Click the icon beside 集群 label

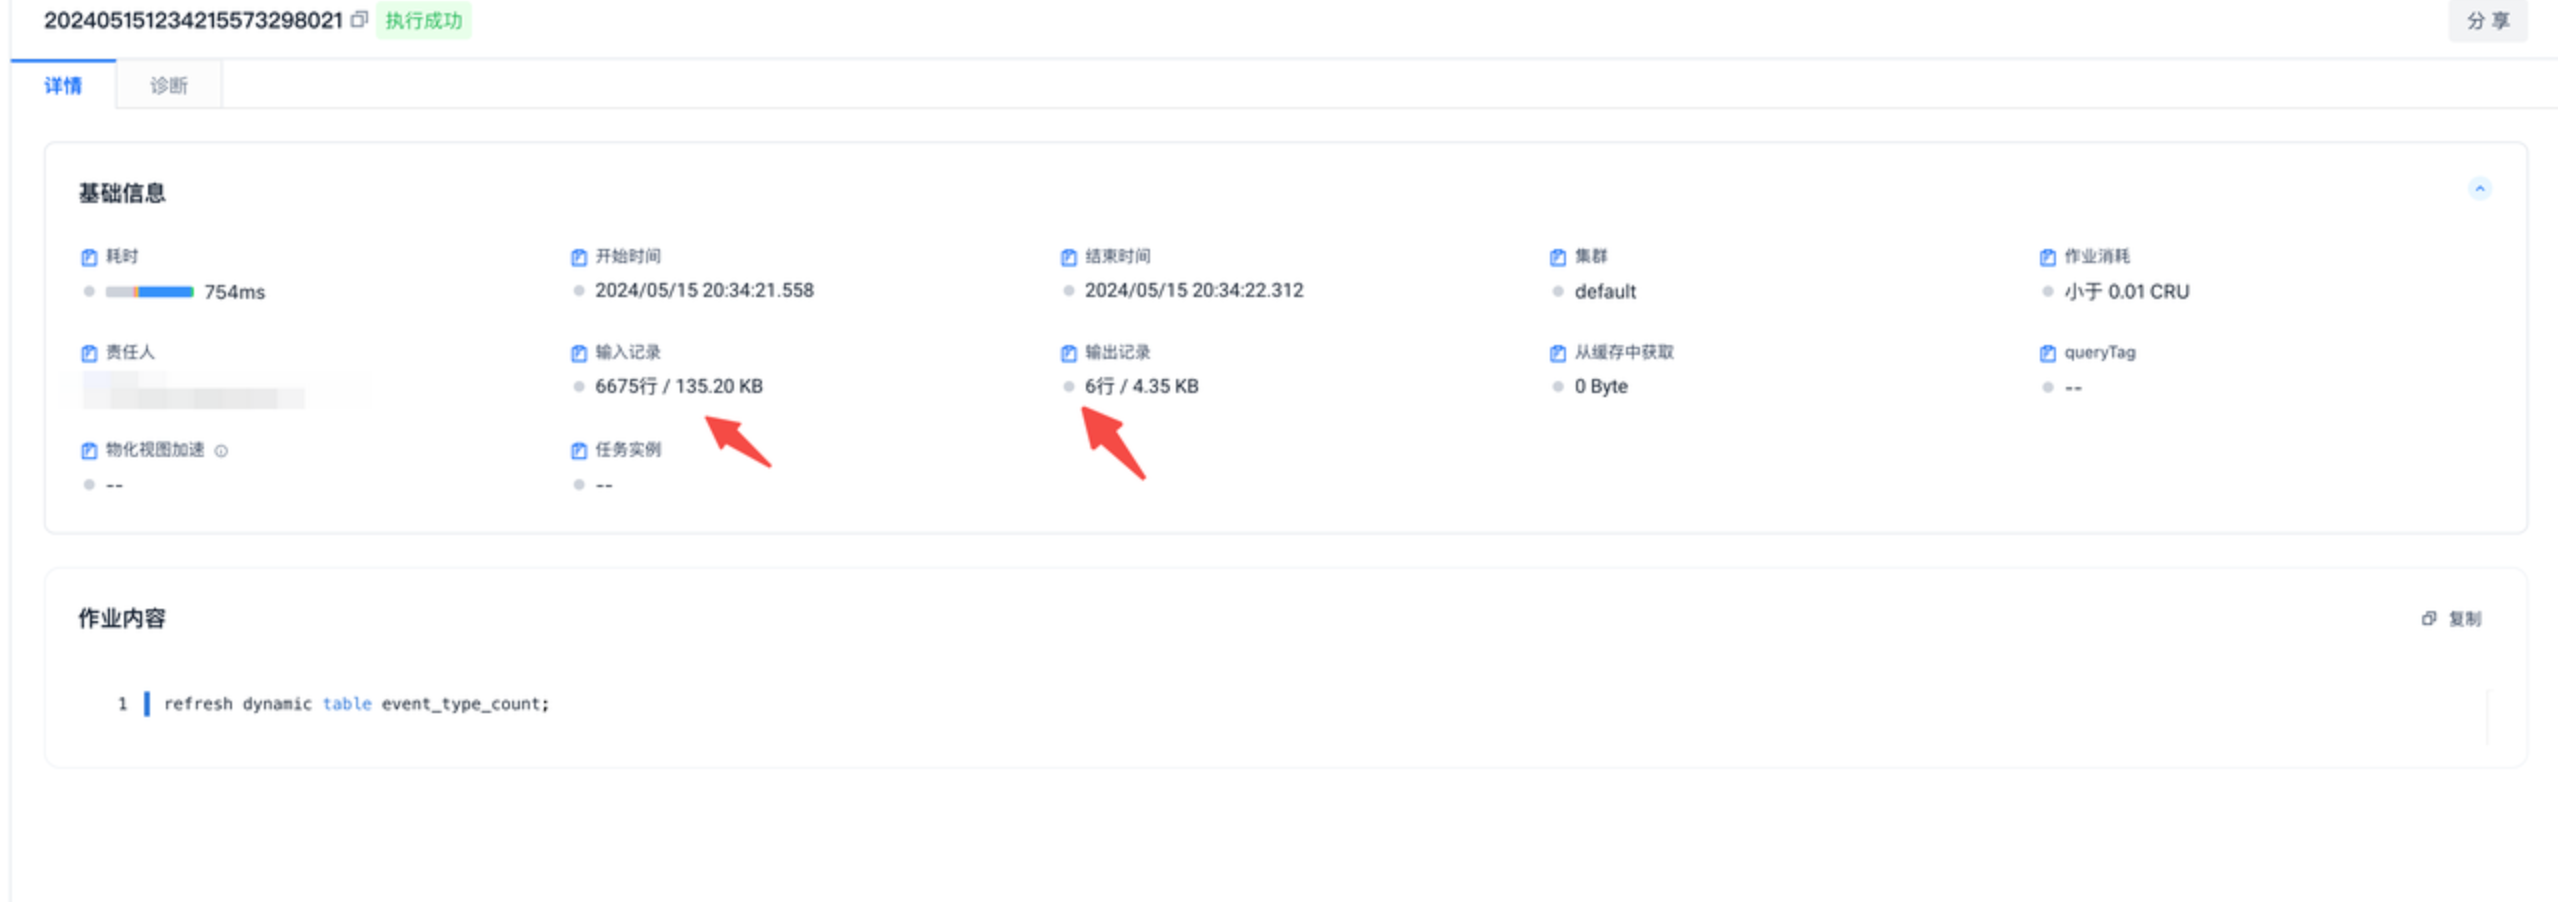(x=1557, y=258)
